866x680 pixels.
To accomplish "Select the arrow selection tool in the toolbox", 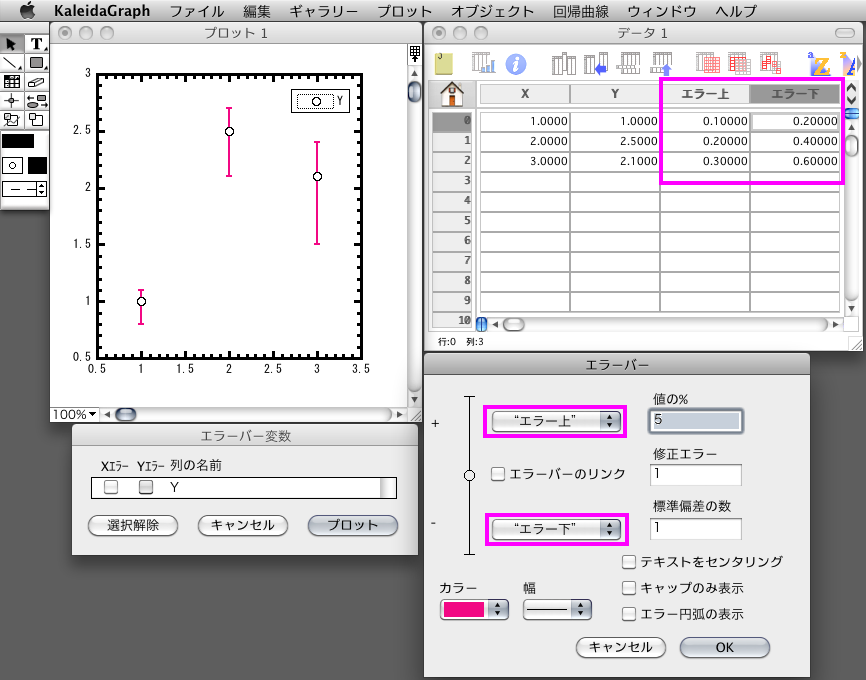I will tap(11, 44).
